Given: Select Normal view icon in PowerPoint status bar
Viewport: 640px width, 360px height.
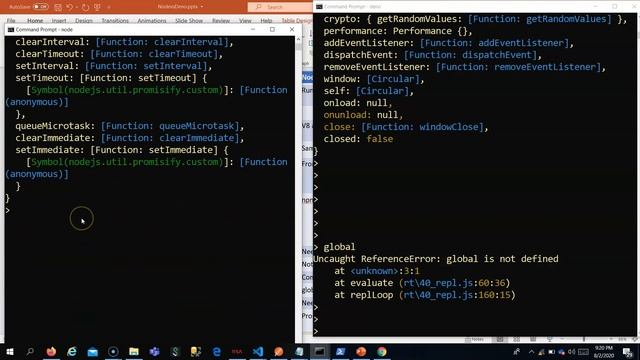Looking at the screenshot, I should [x=500, y=339].
